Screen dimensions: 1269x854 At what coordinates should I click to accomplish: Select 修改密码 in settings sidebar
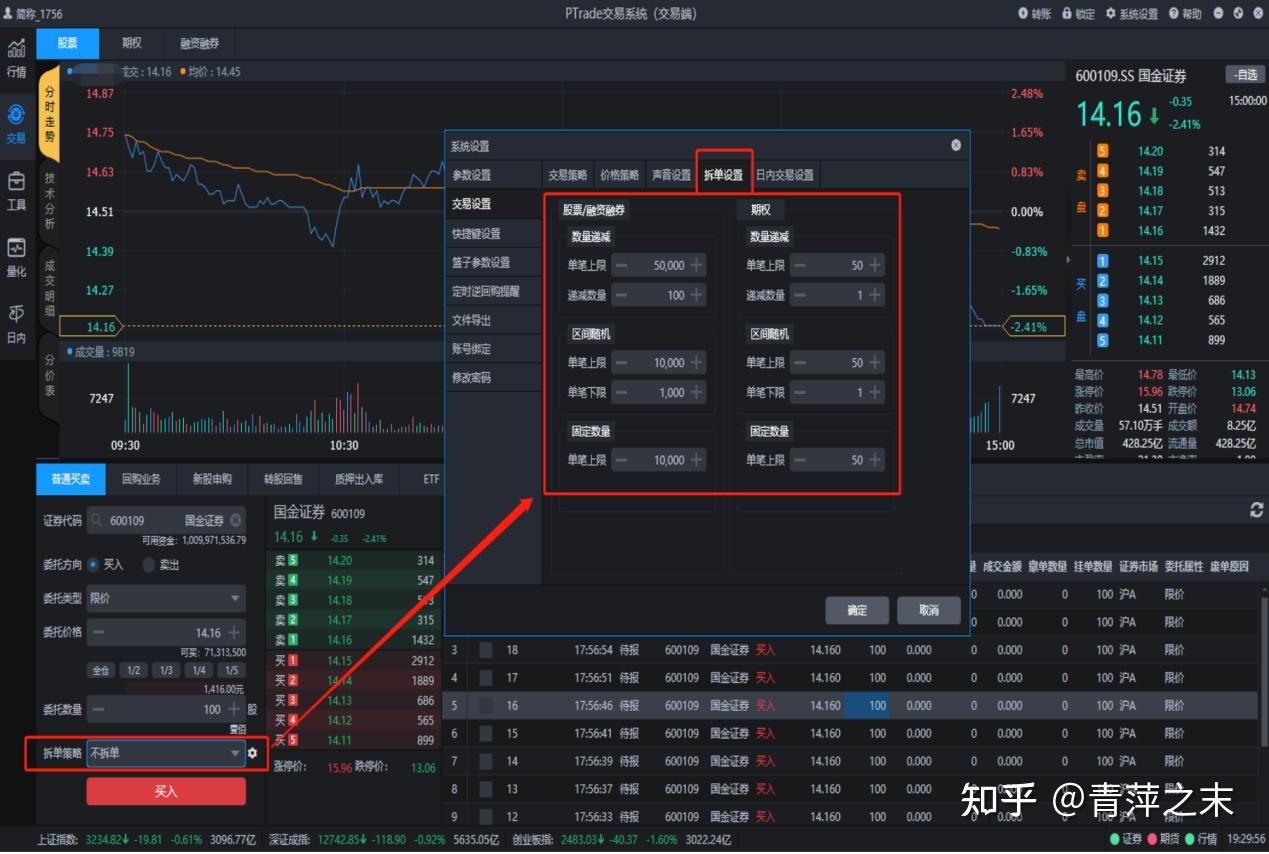(493, 378)
